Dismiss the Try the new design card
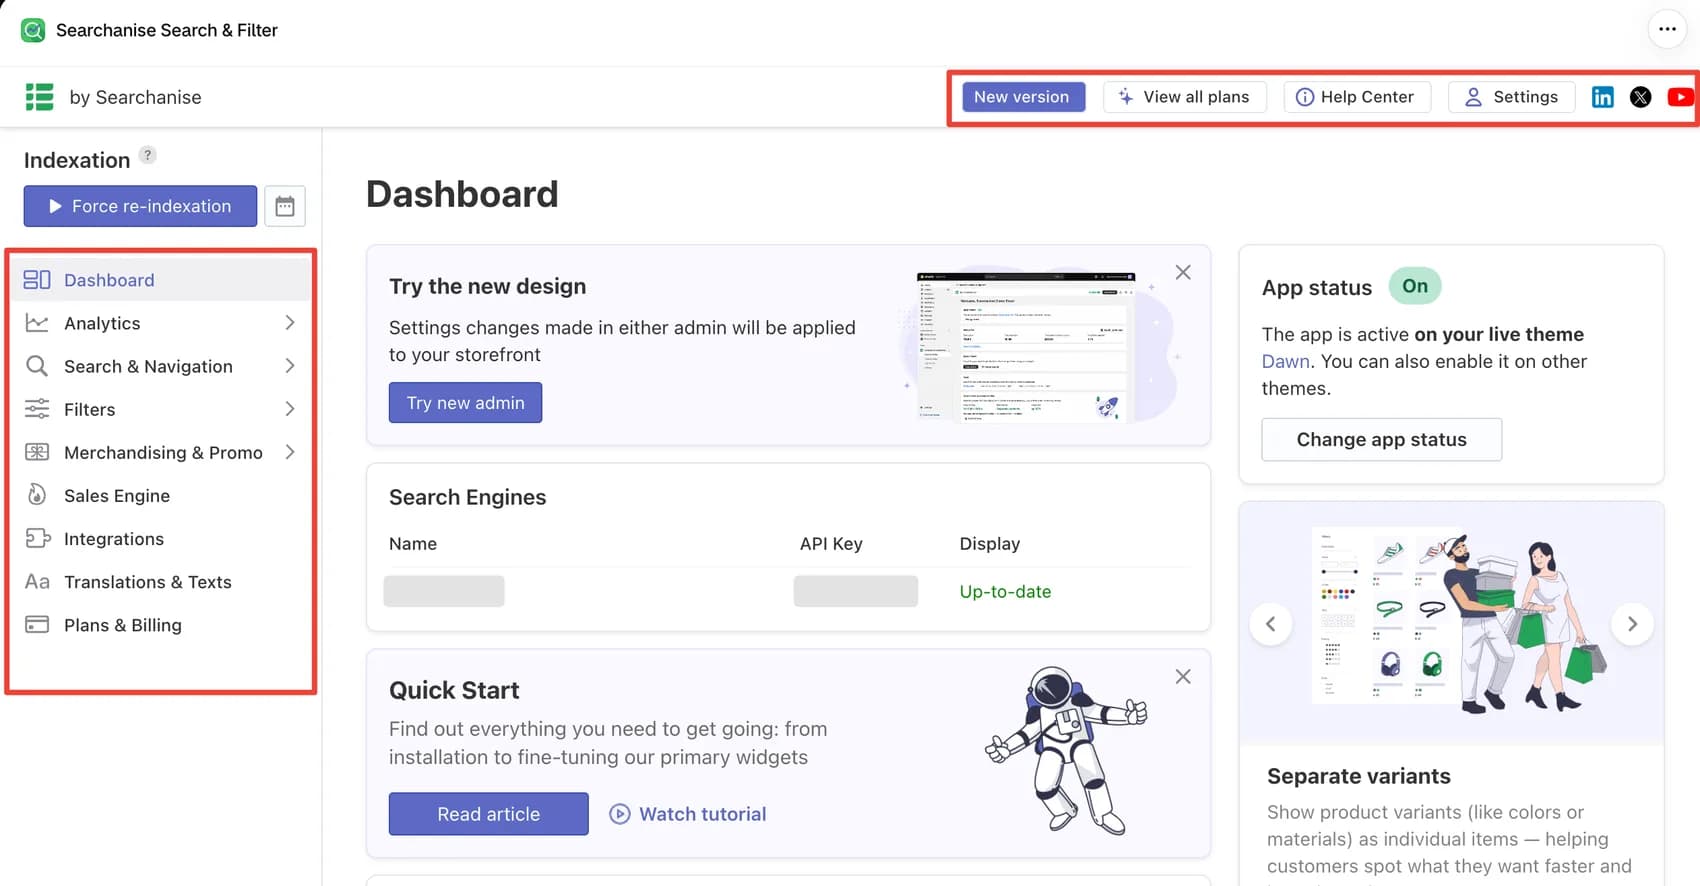Screen dimensions: 1700x886 point(1183,272)
